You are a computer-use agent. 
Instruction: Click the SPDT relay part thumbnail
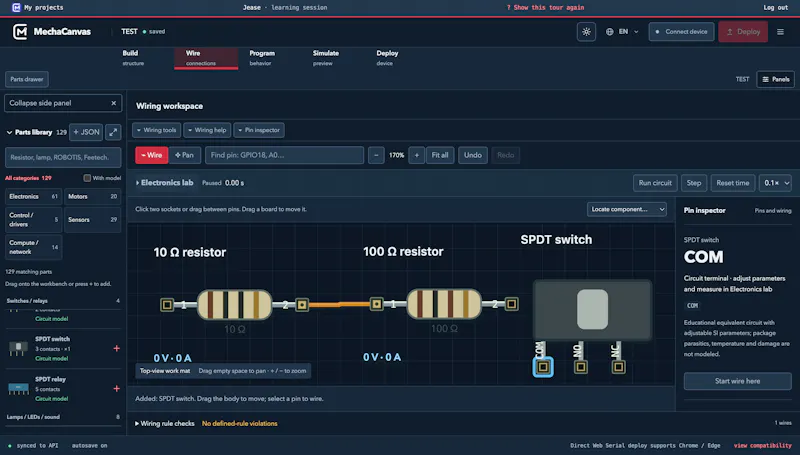coord(18,389)
